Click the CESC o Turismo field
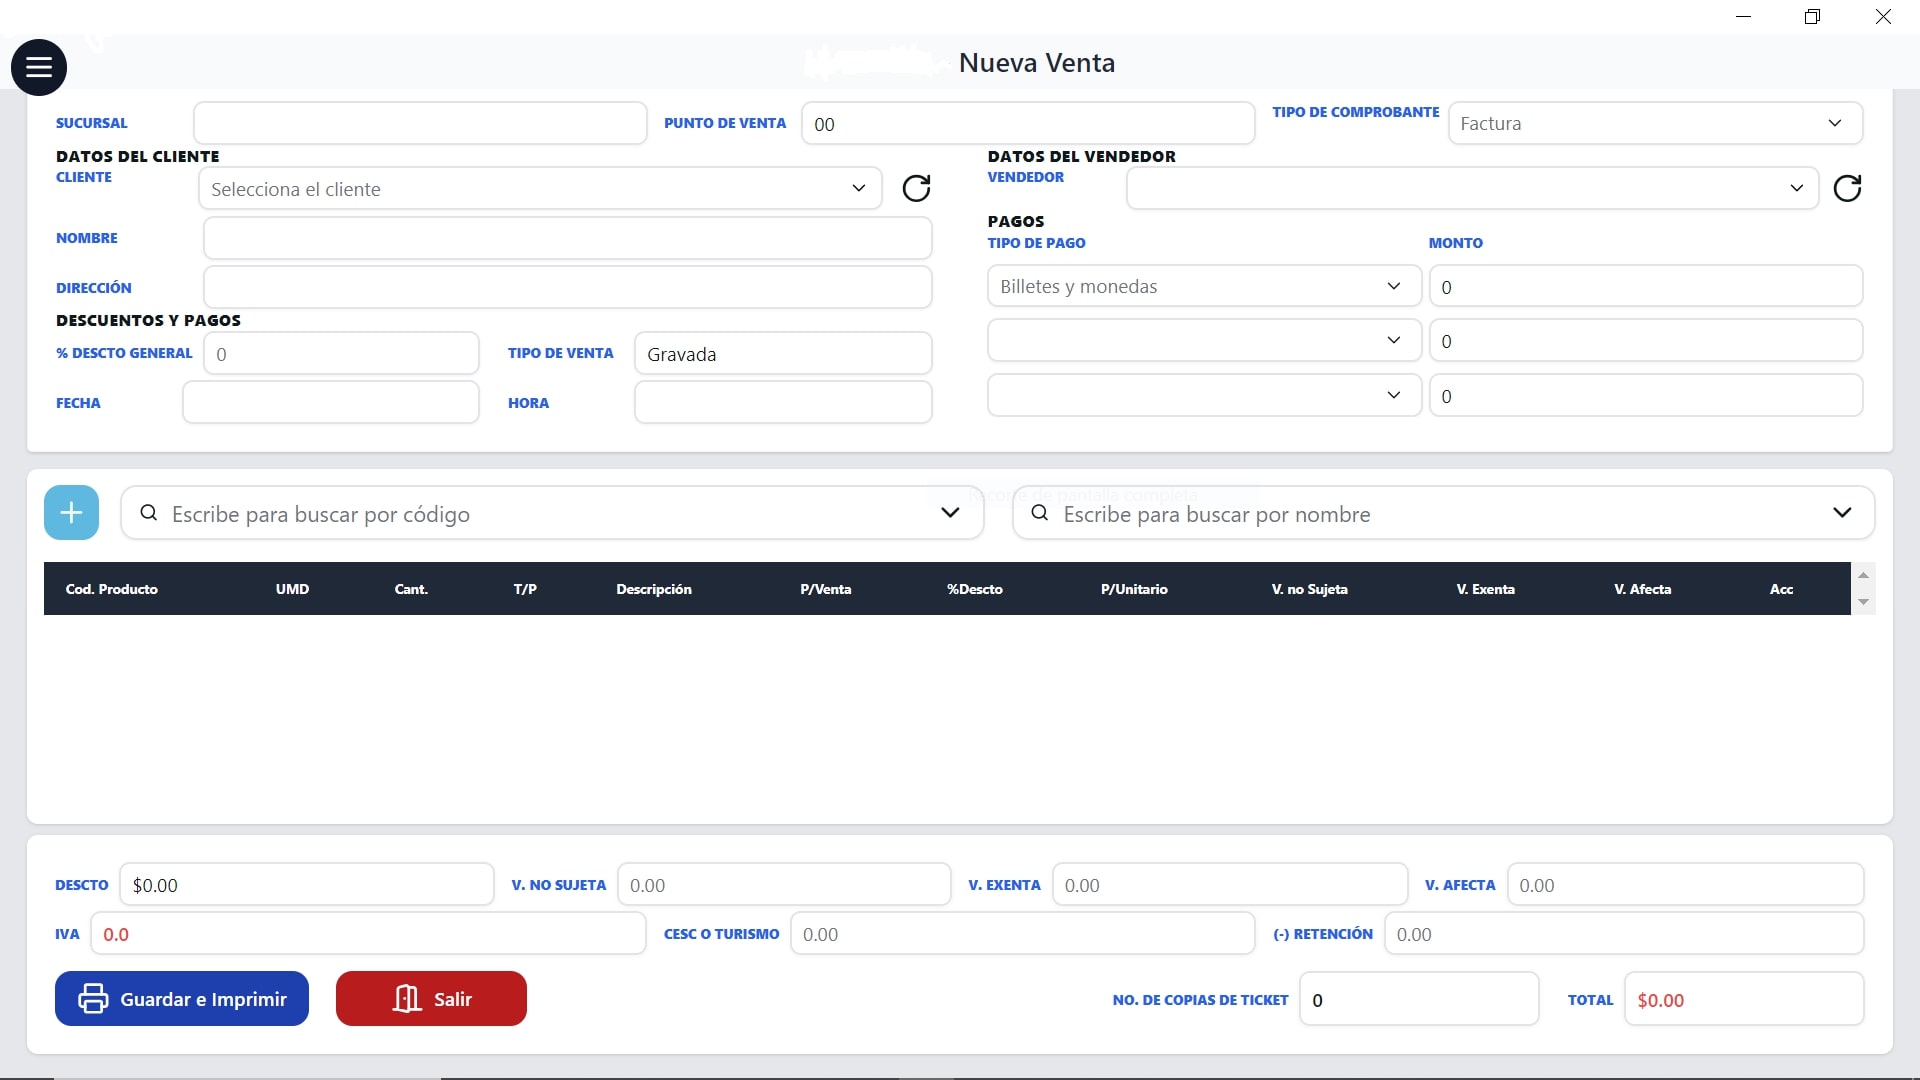The image size is (1920, 1080). point(1023,934)
